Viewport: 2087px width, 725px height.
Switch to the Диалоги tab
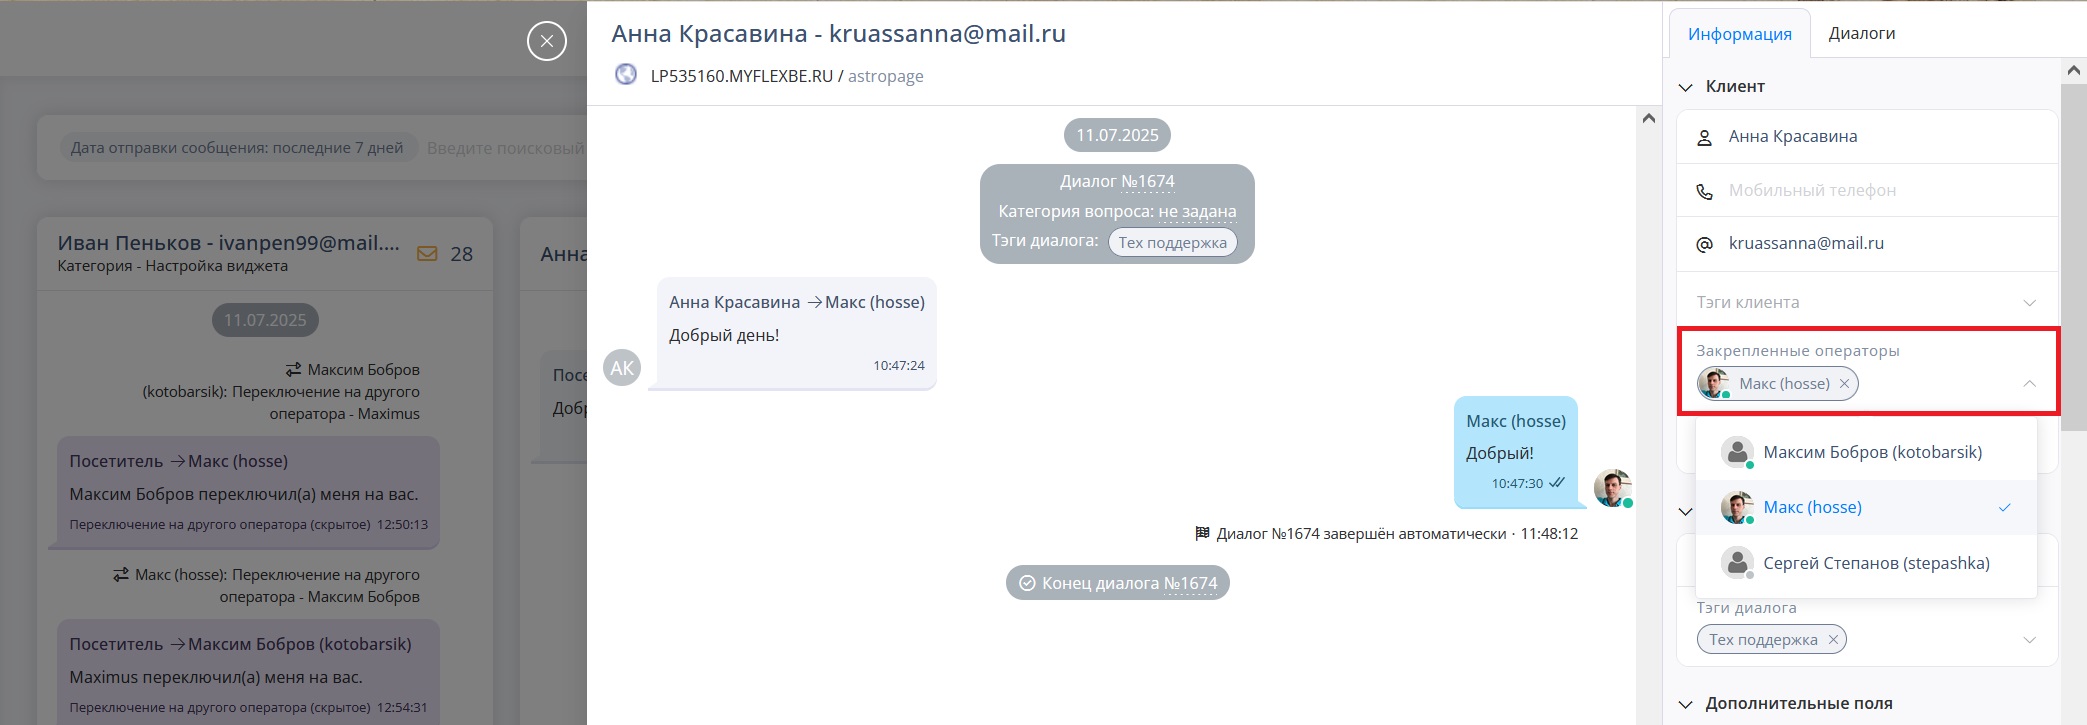(x=1861, y=34)
